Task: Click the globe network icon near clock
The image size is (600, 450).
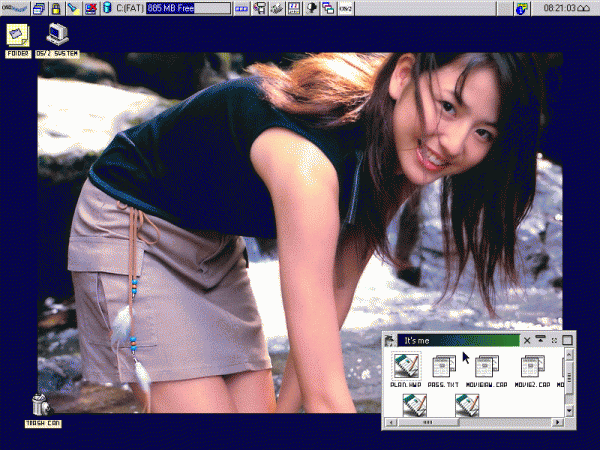Action: point(522,8)
